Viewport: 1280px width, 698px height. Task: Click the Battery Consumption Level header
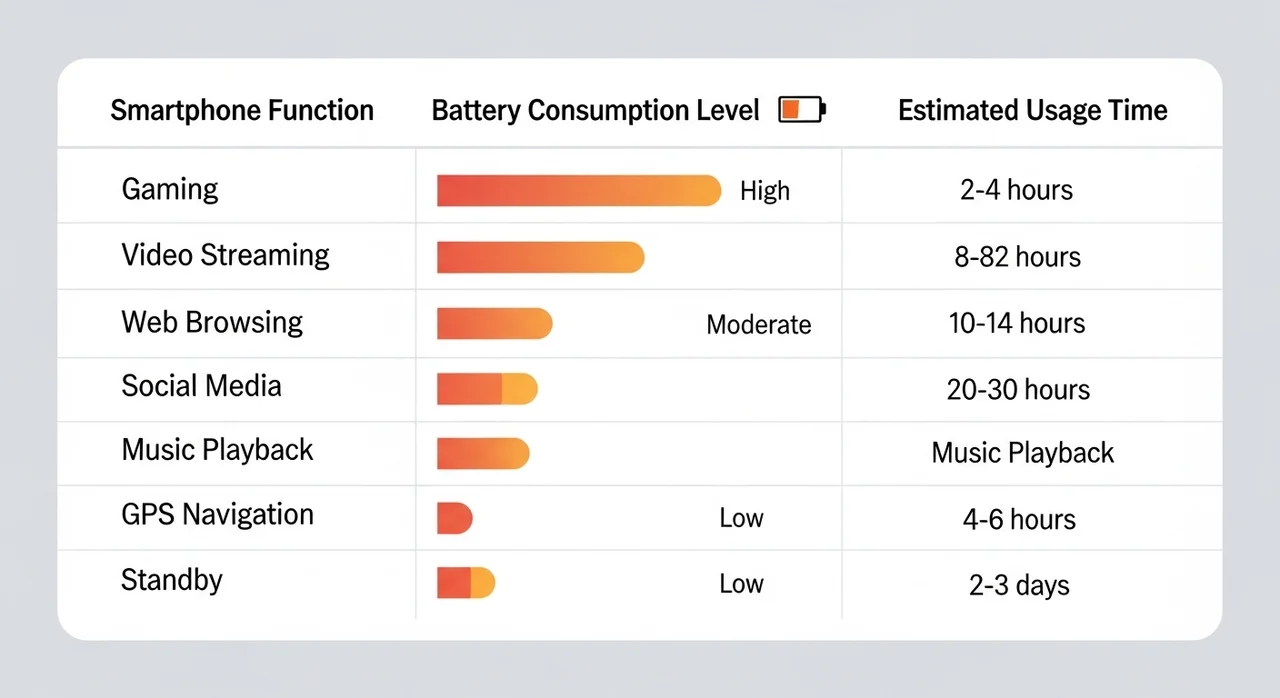[596, 110]
